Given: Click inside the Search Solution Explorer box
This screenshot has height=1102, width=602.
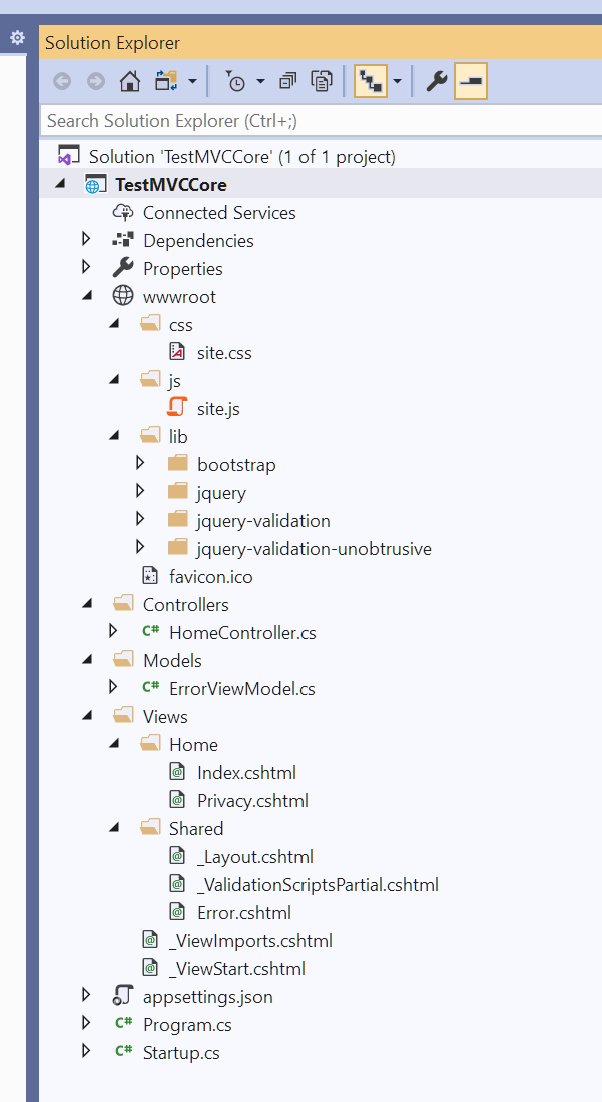Looking at the screenshot, I should 200,119.
